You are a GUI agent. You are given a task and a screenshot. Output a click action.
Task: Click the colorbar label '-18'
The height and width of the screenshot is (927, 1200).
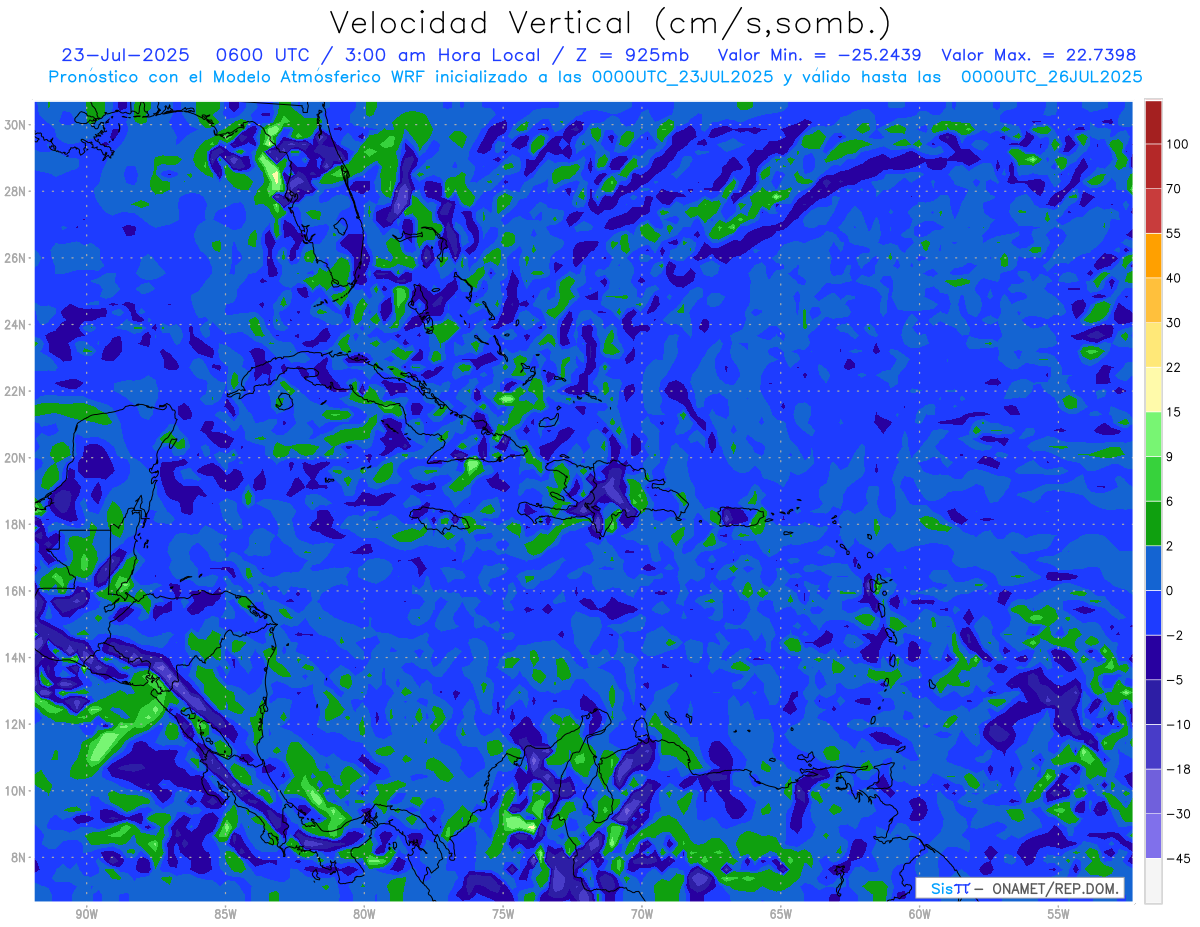1177,769
